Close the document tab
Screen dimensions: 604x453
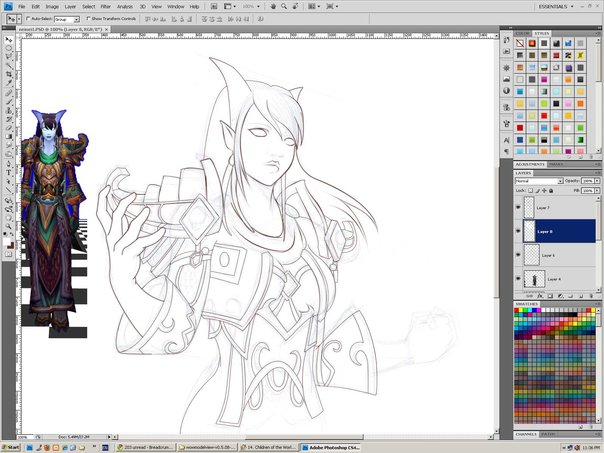tap(106, 29)
